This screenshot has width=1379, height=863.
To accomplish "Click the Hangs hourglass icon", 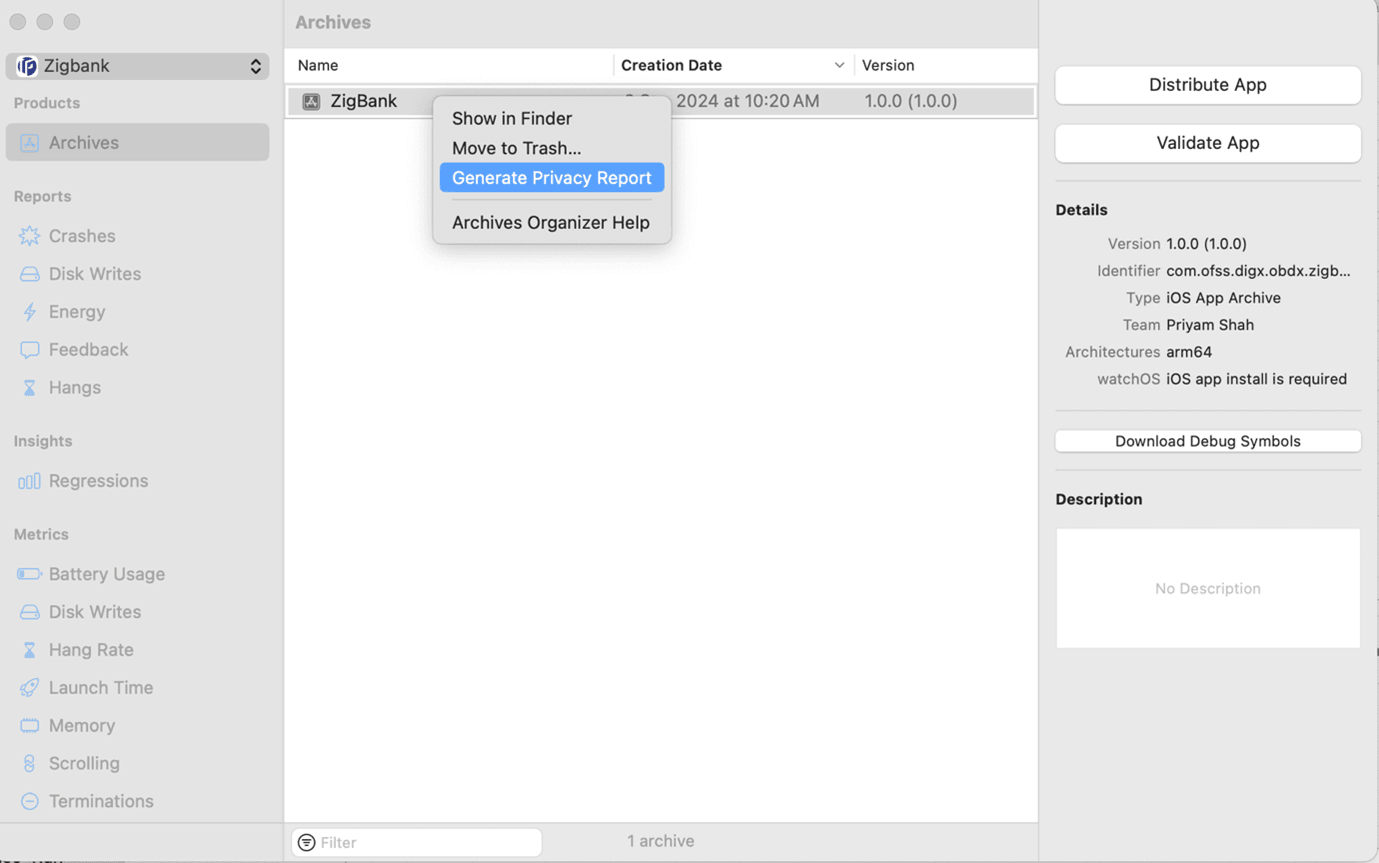I will 30,388.
